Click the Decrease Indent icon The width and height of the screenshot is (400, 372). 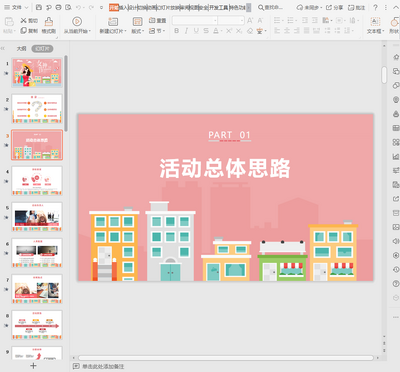coord(305,21)
